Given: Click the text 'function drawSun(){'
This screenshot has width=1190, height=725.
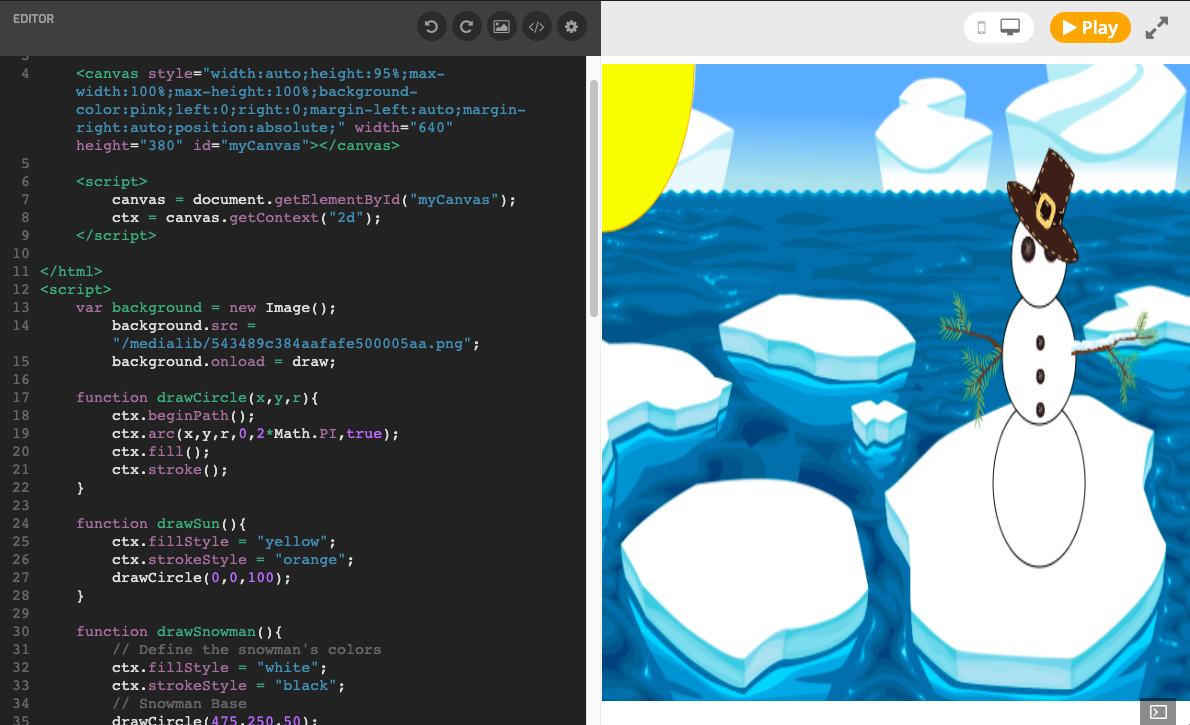Looking at the screenshot, I should point(161,524).
